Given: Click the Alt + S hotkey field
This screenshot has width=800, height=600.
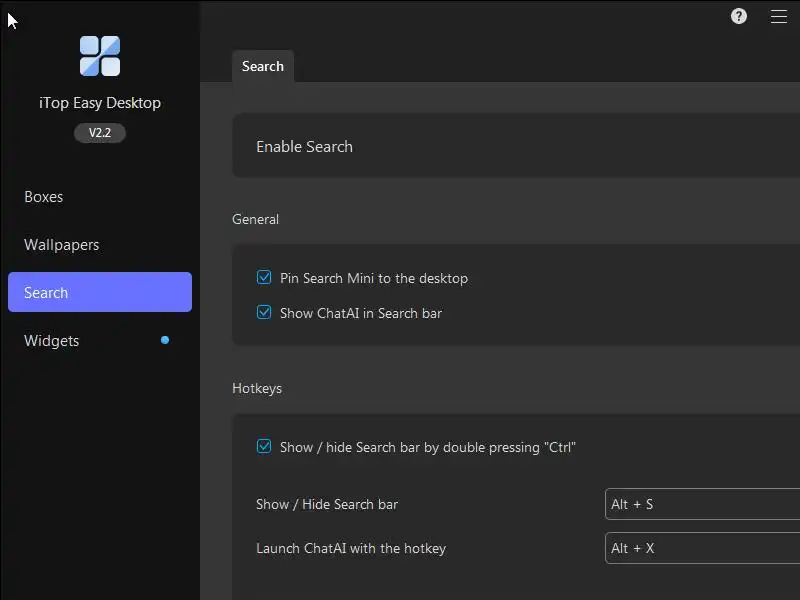Looking at the screenshot, I should click(702, 504).
